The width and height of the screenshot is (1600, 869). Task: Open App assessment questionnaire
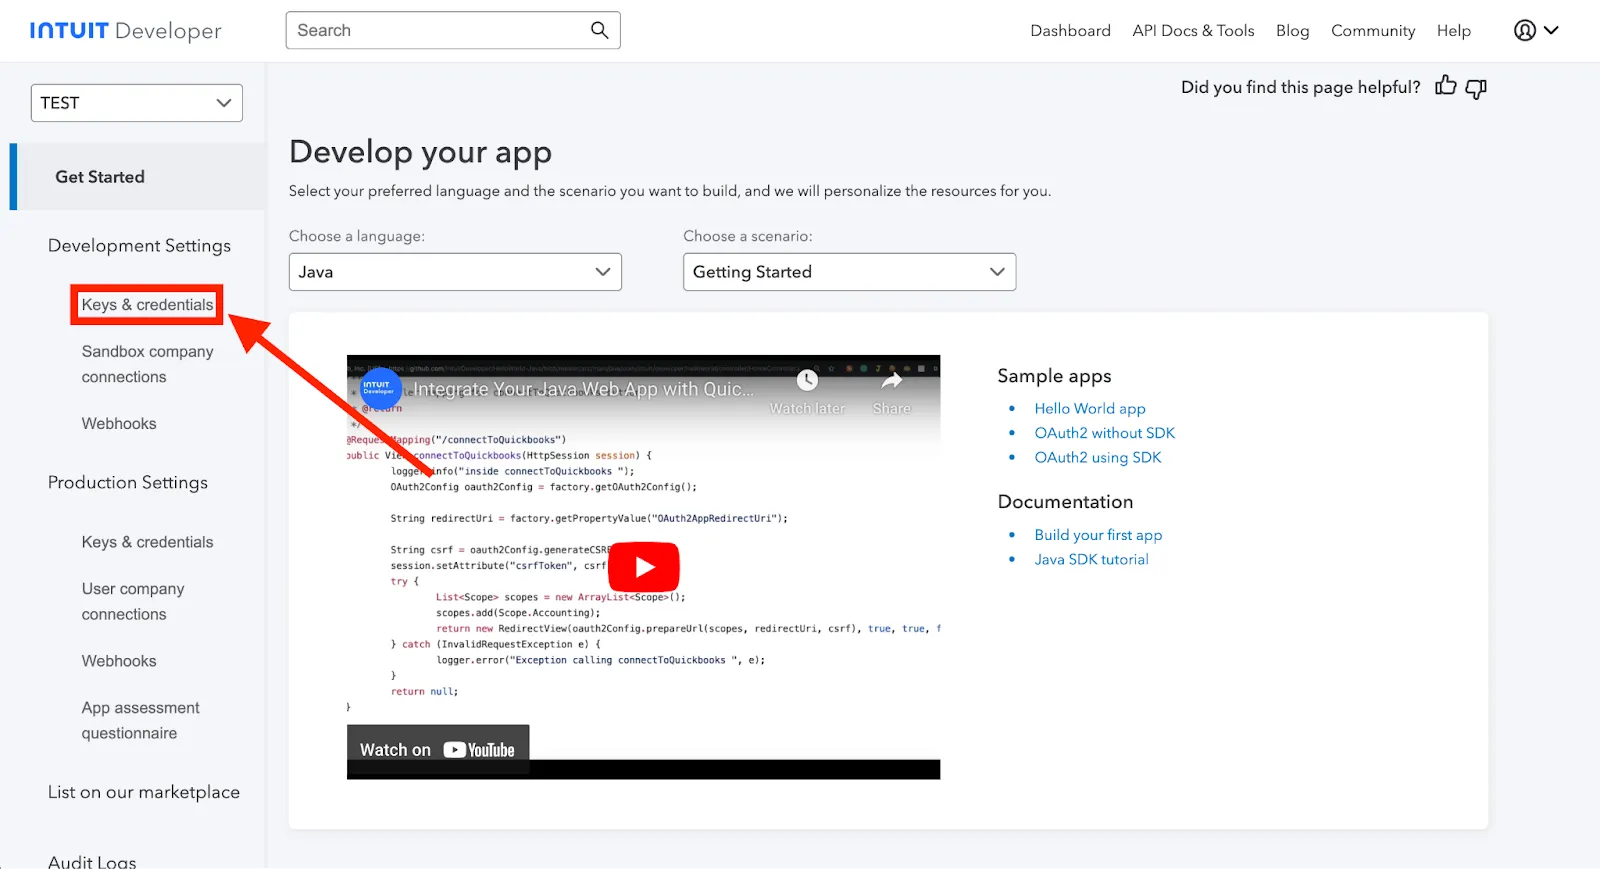(140, 720)
